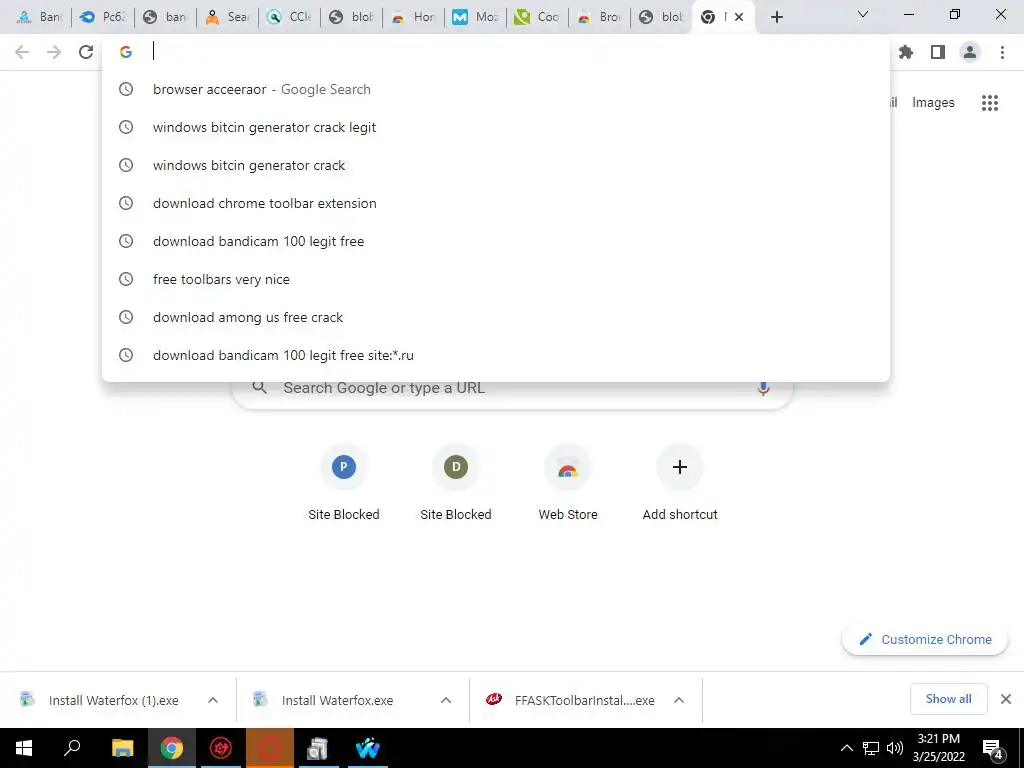Viewport: 1024px width, 768px height.
Task: Open the Images link
Action: click(933, 103)
